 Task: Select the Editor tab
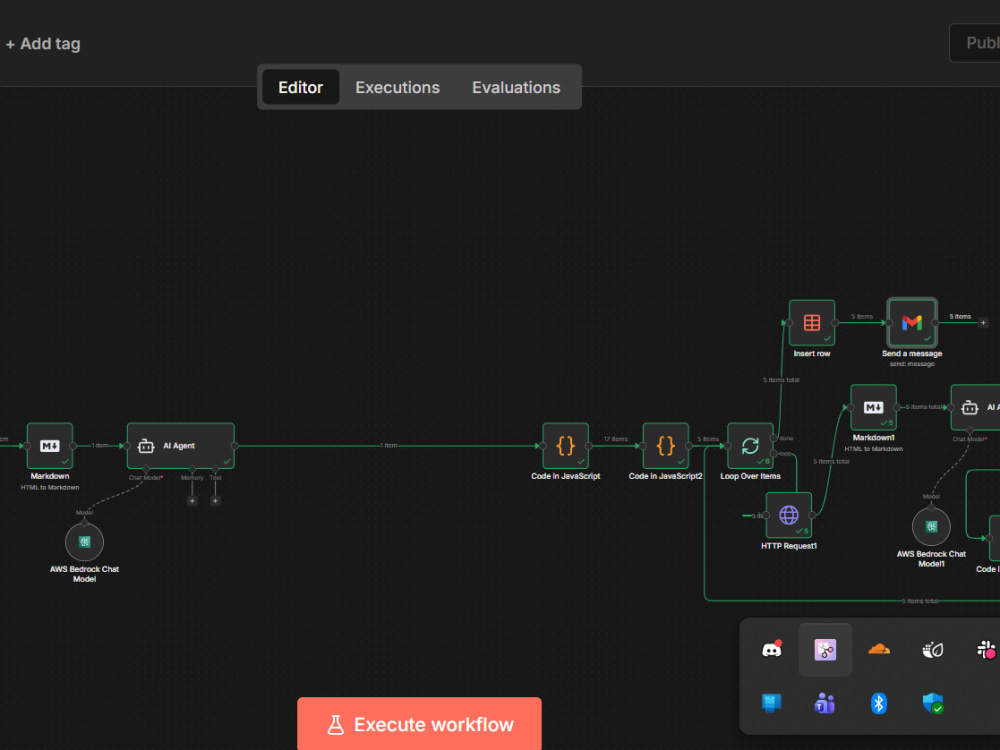click(x=300, y=87)
